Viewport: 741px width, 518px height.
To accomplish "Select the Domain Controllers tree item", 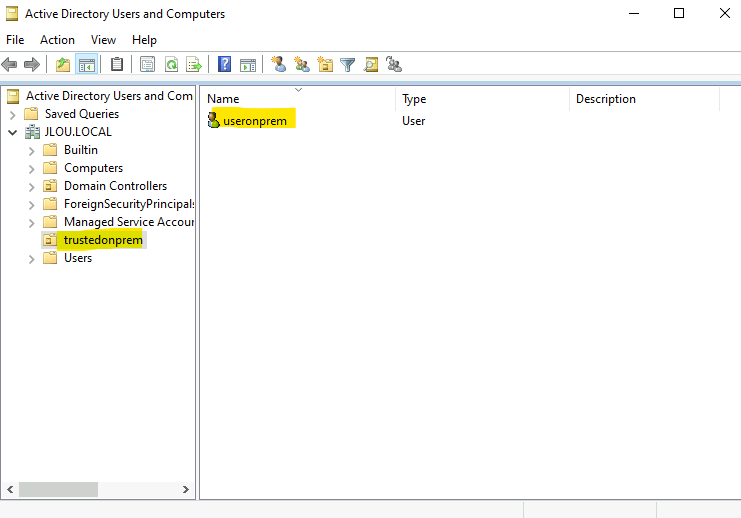I will [115, 186].
